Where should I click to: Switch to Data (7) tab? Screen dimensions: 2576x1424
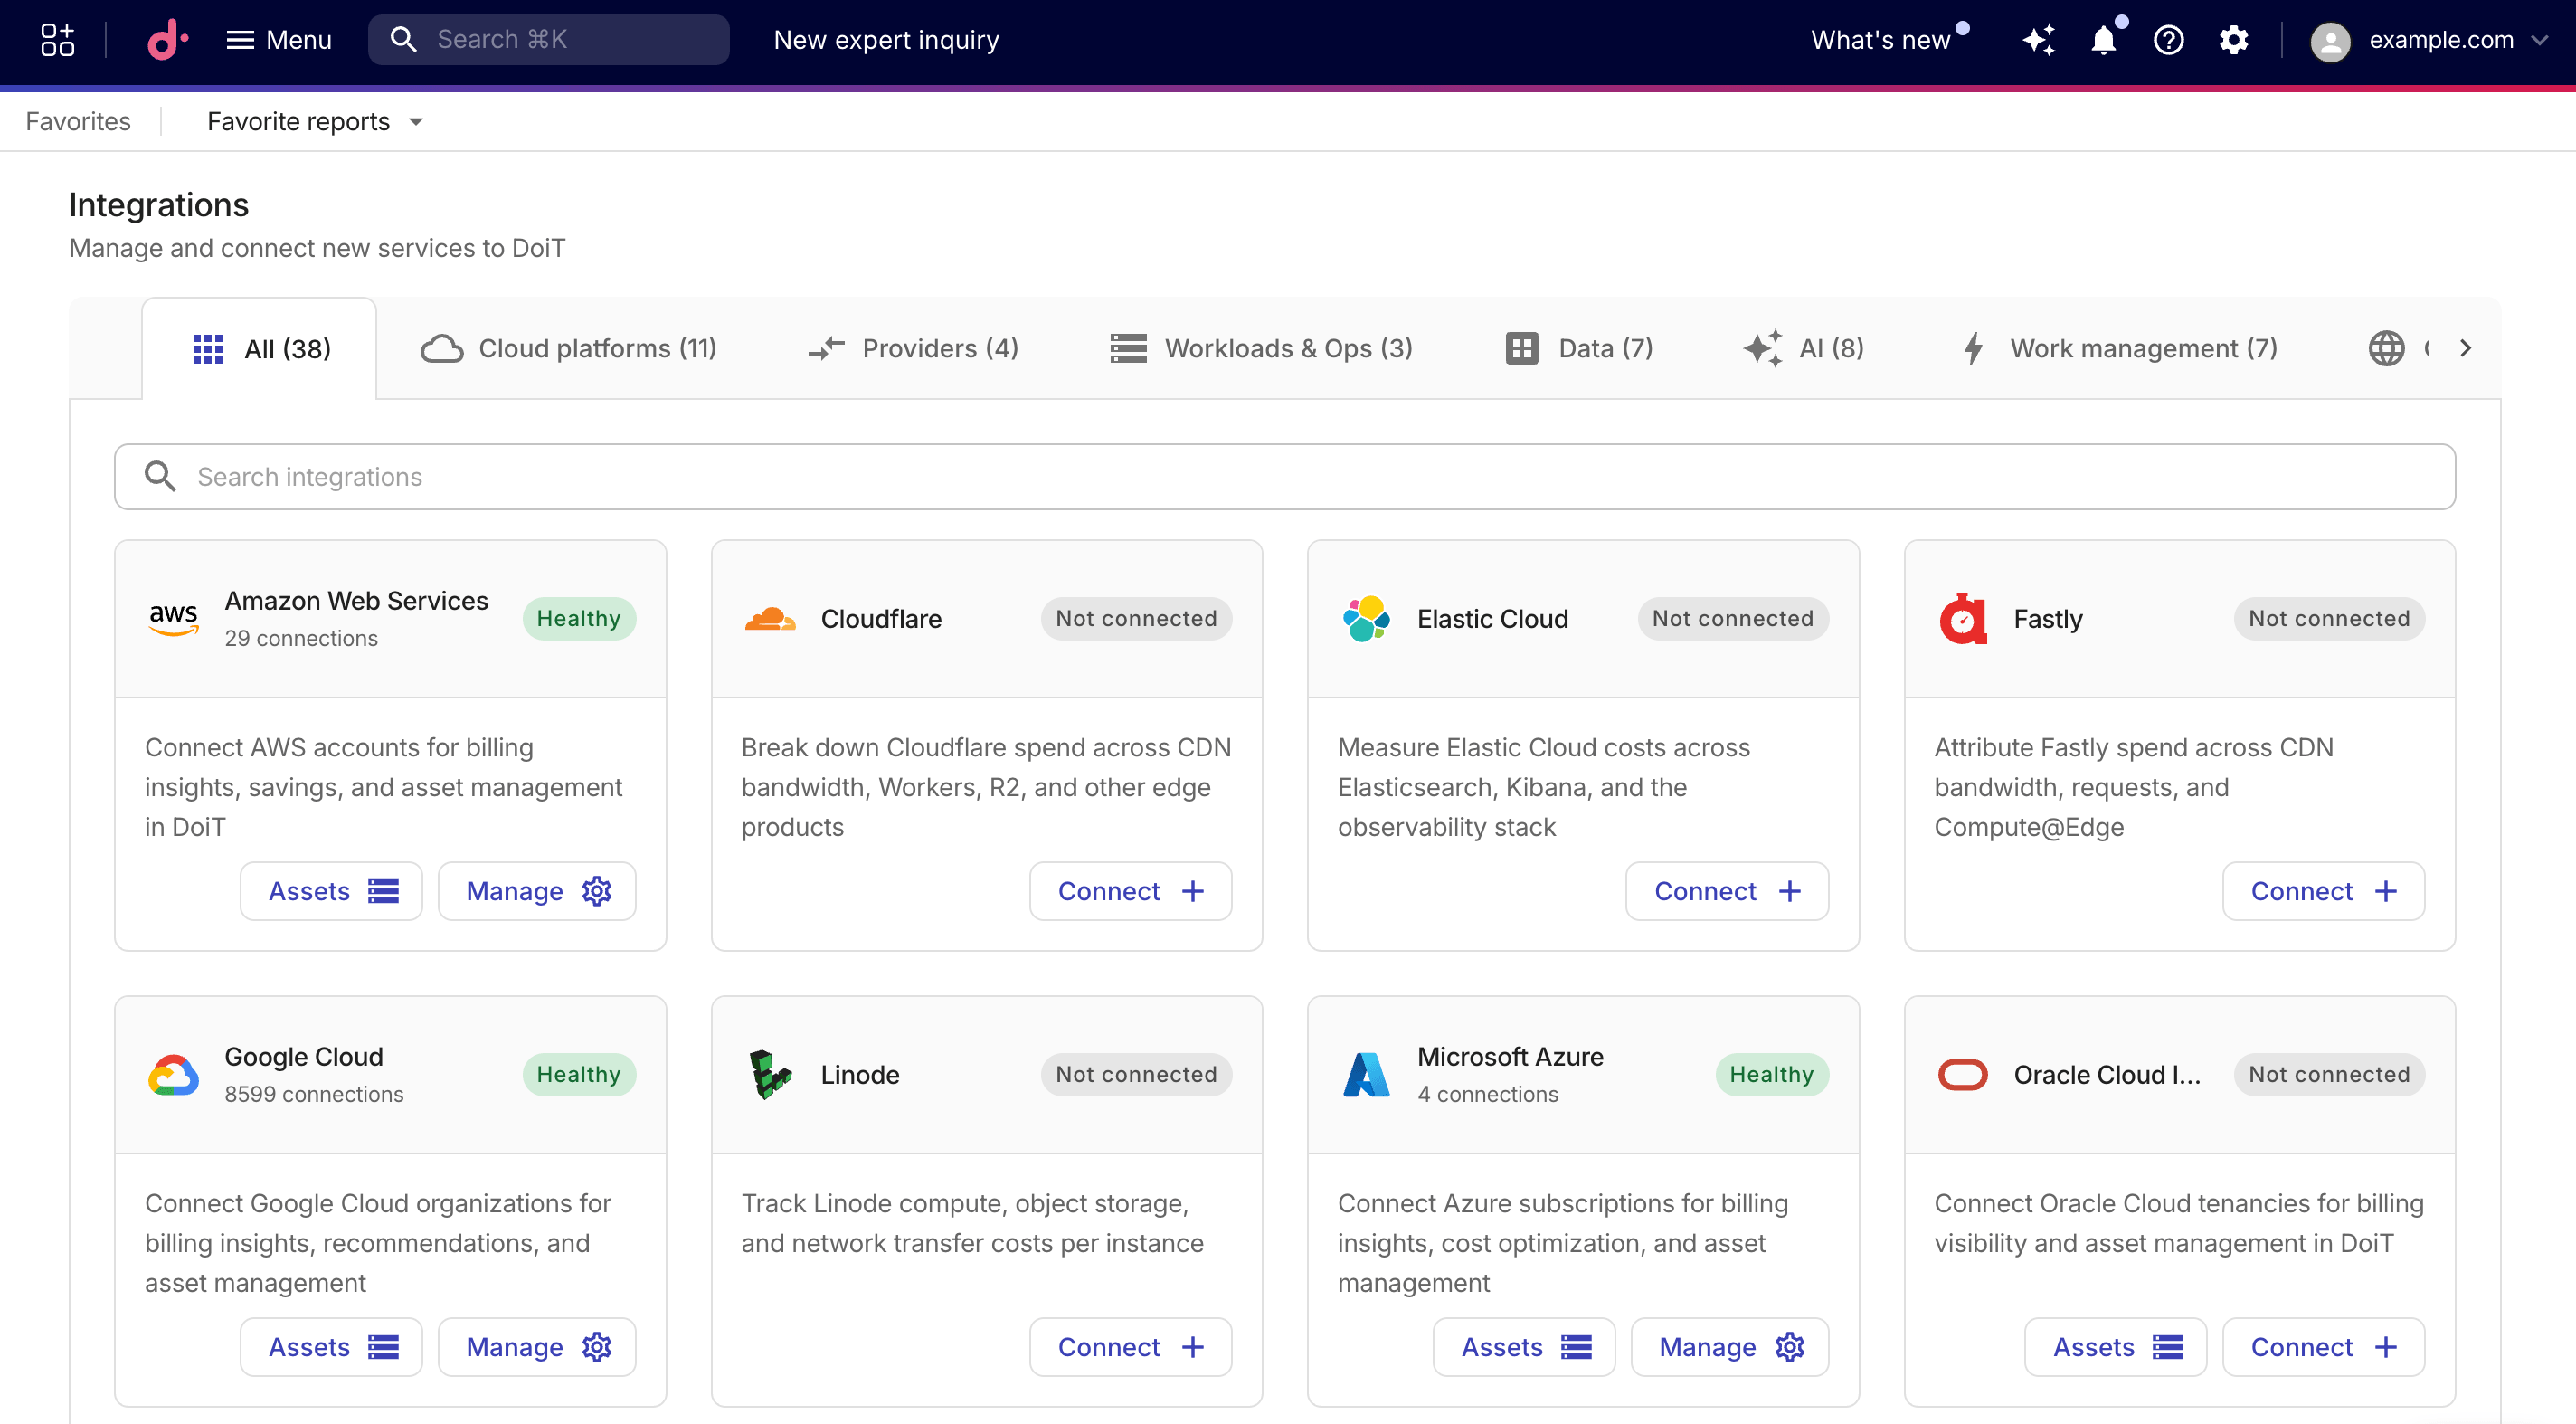tap(1579, 348)
